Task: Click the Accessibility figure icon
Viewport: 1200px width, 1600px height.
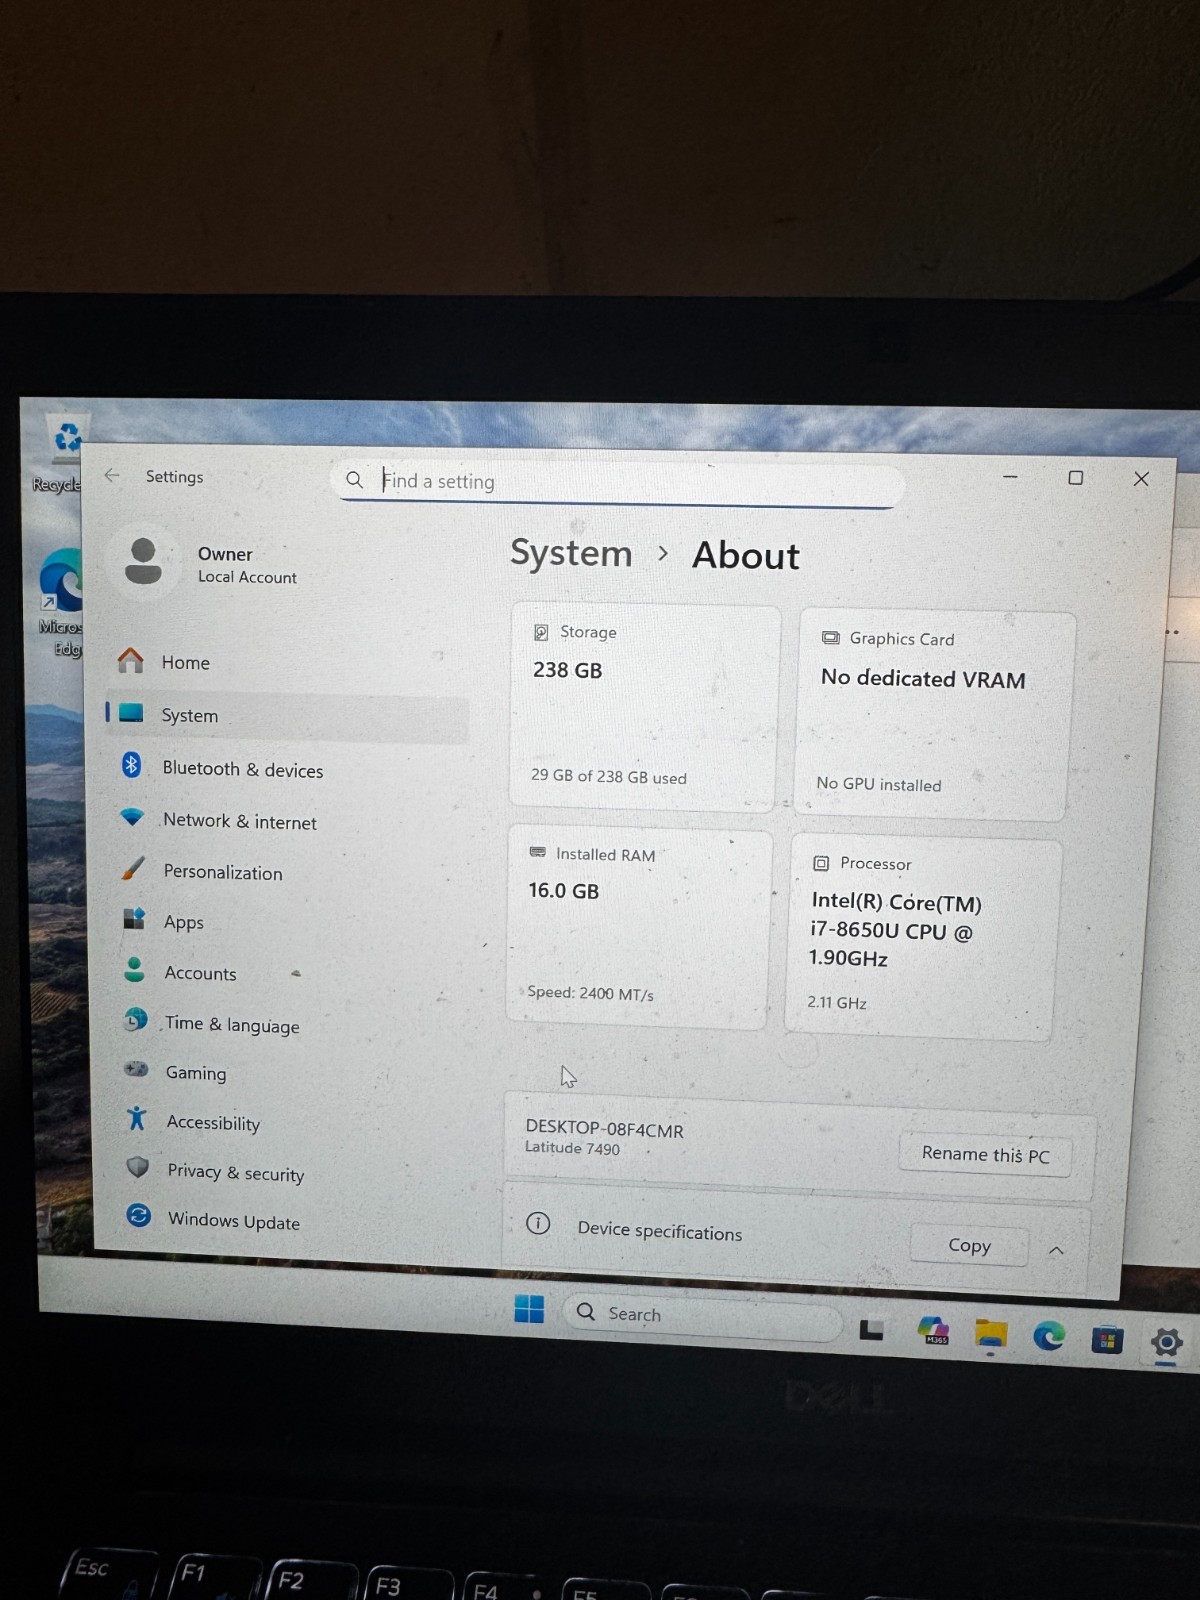Action: (x=137, y=1118)
